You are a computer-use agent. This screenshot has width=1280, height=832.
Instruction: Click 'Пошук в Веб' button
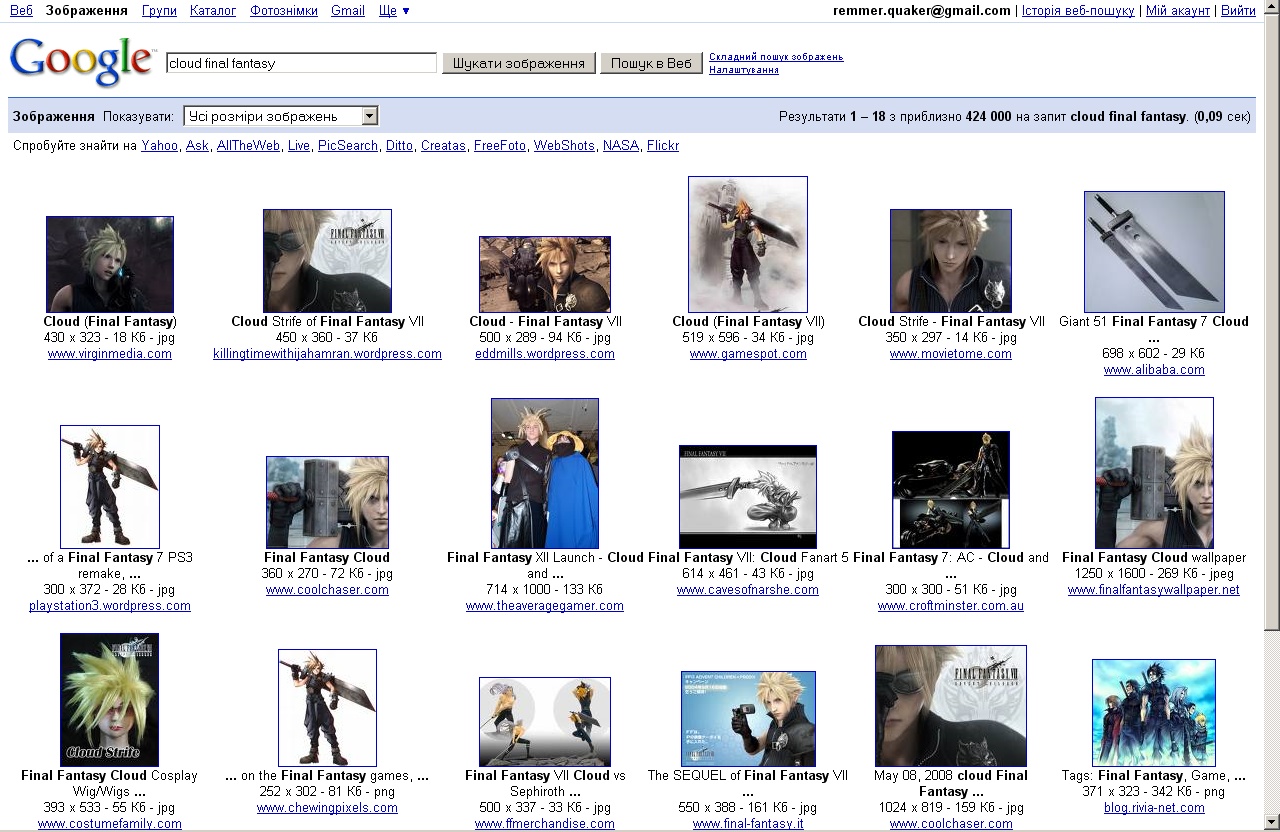click(x=651, y=63)
